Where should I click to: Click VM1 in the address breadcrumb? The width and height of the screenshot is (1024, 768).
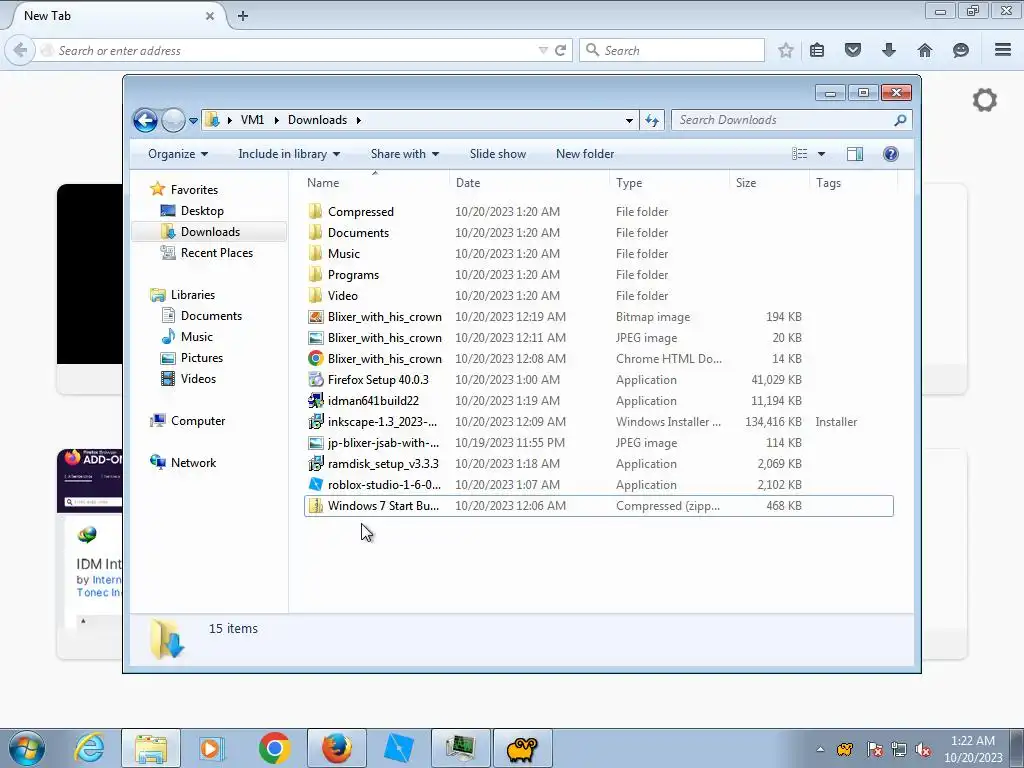click(x=252, y=120)
